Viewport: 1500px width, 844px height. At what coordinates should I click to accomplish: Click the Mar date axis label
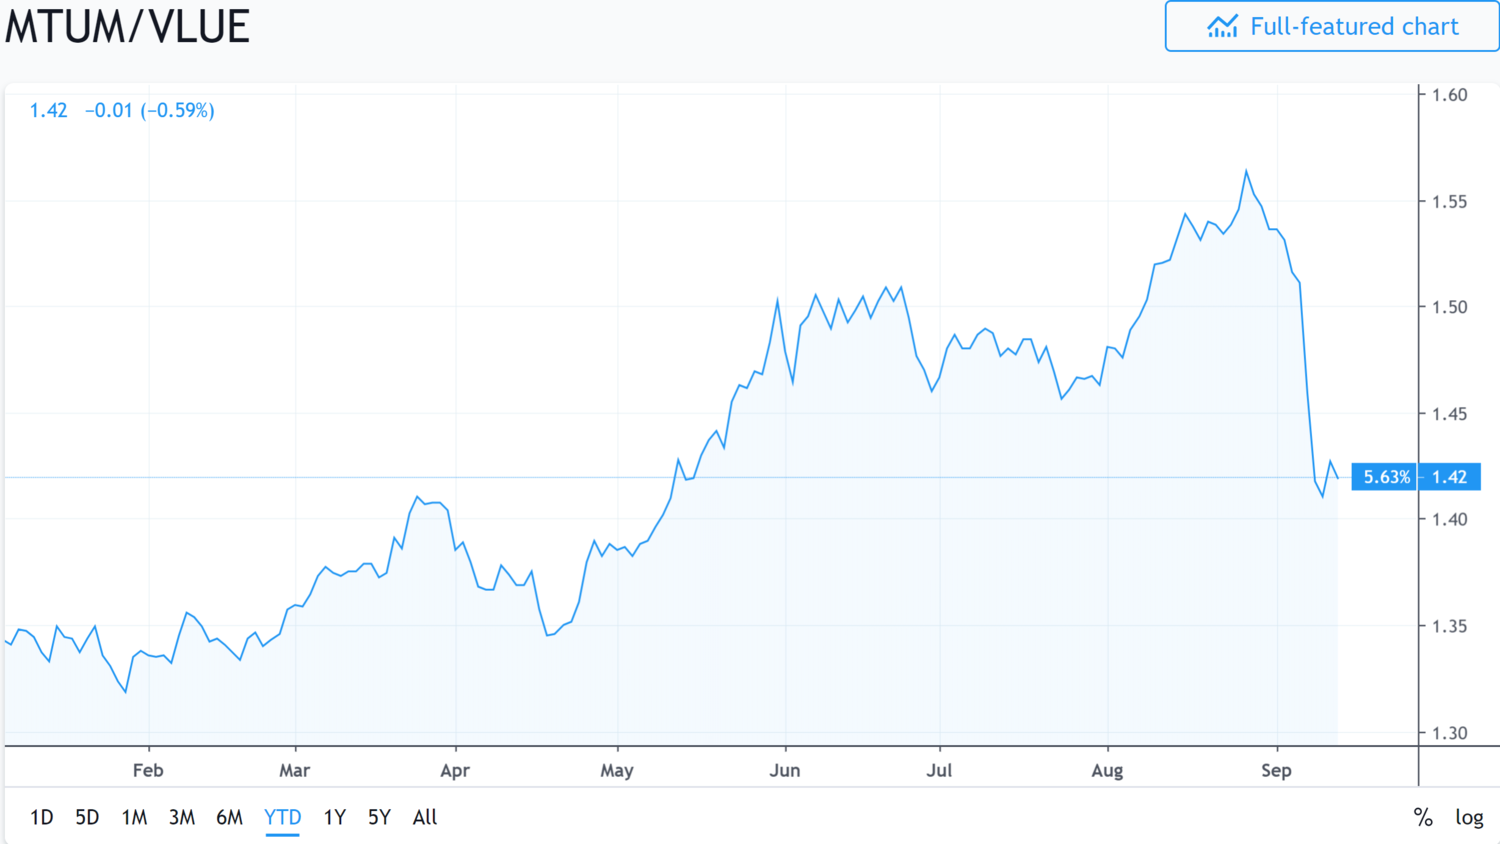(294, 770)
